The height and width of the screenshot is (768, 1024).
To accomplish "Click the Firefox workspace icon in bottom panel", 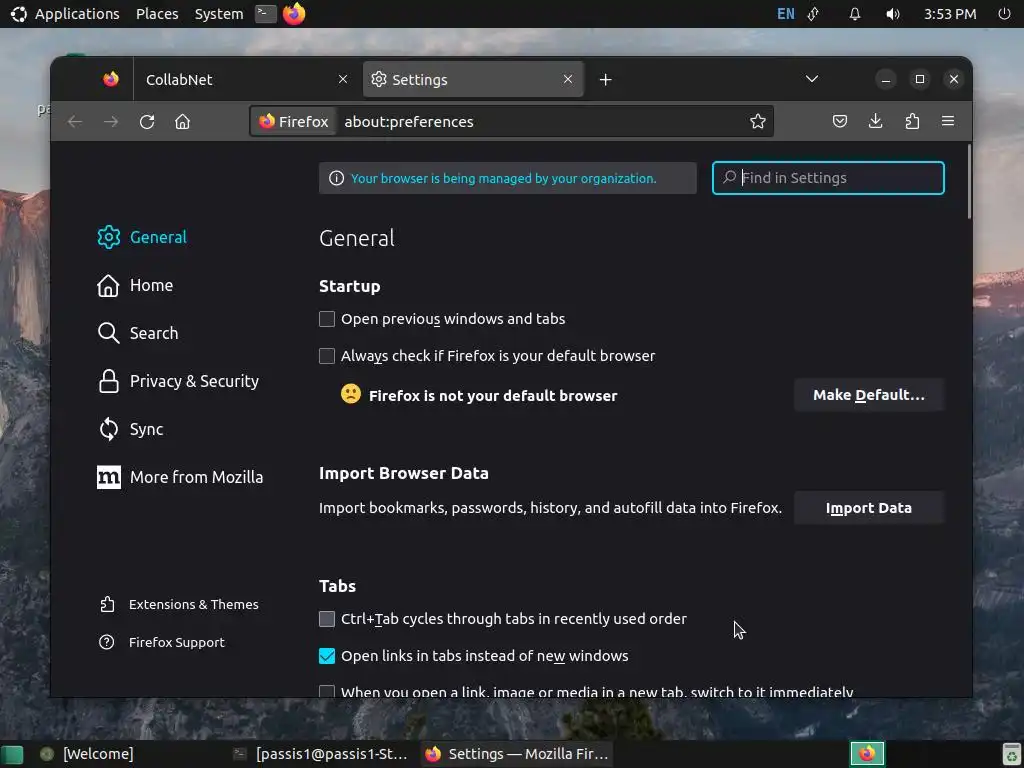I will point(867,754).
